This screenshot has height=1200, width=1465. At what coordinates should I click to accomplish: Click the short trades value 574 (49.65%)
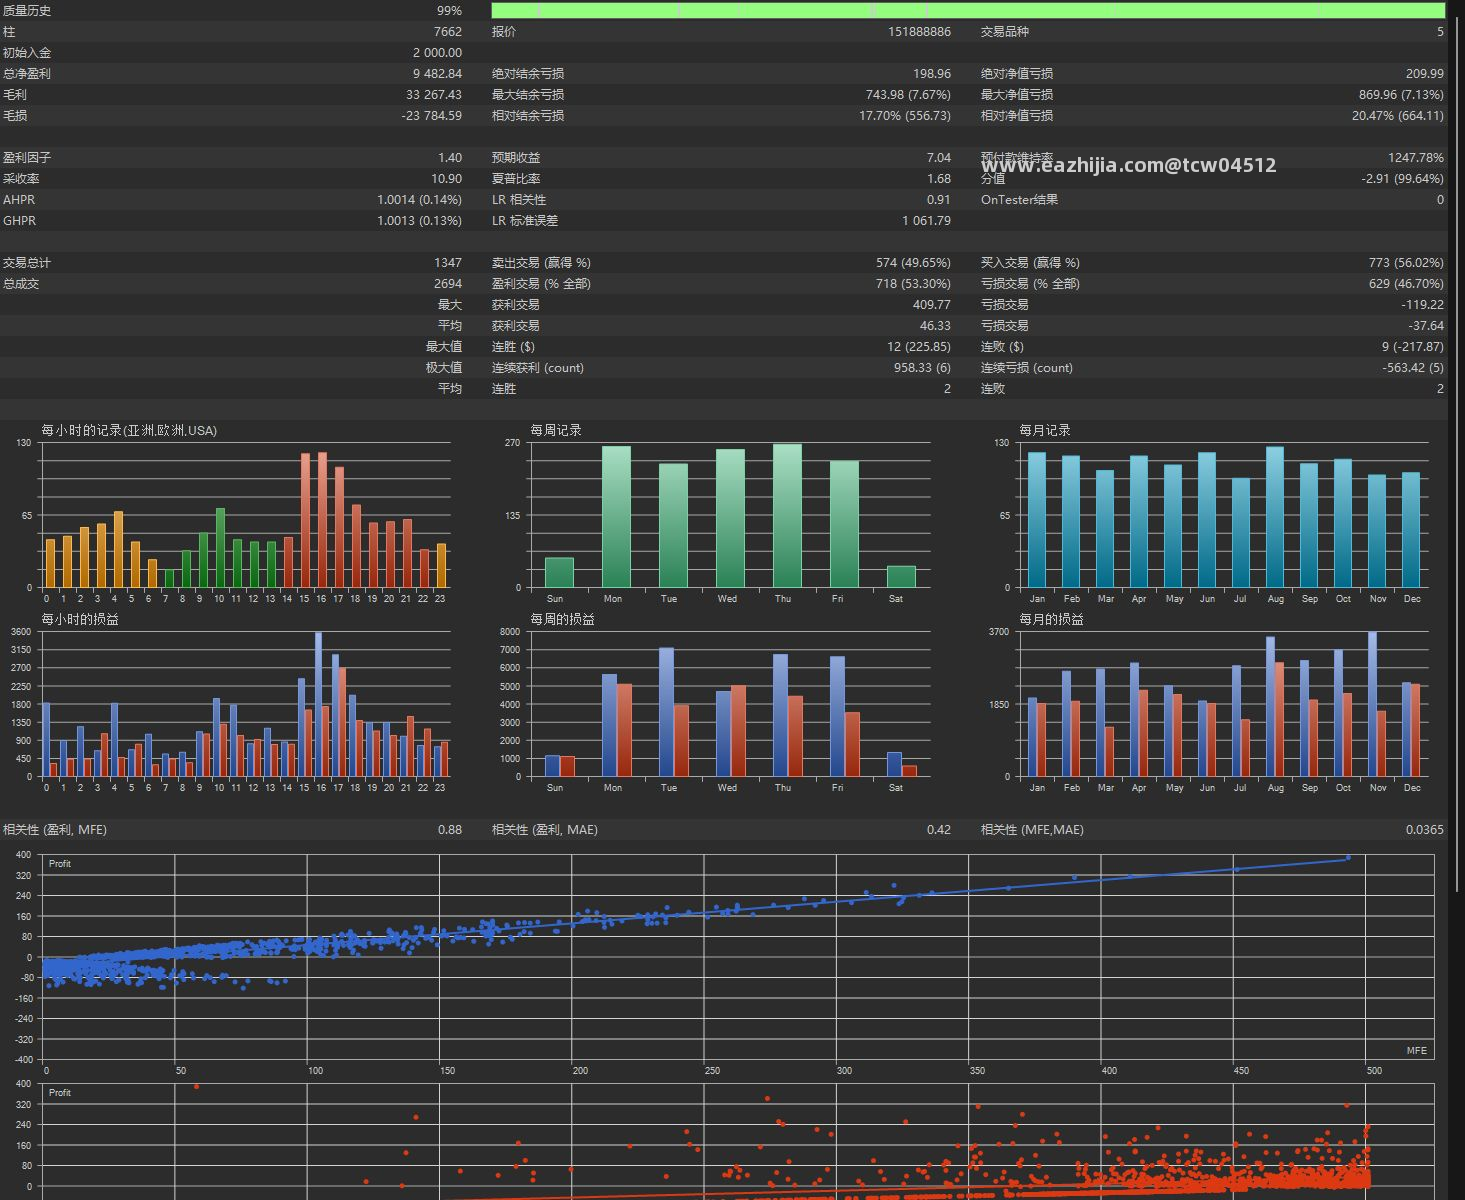point(913,263)
